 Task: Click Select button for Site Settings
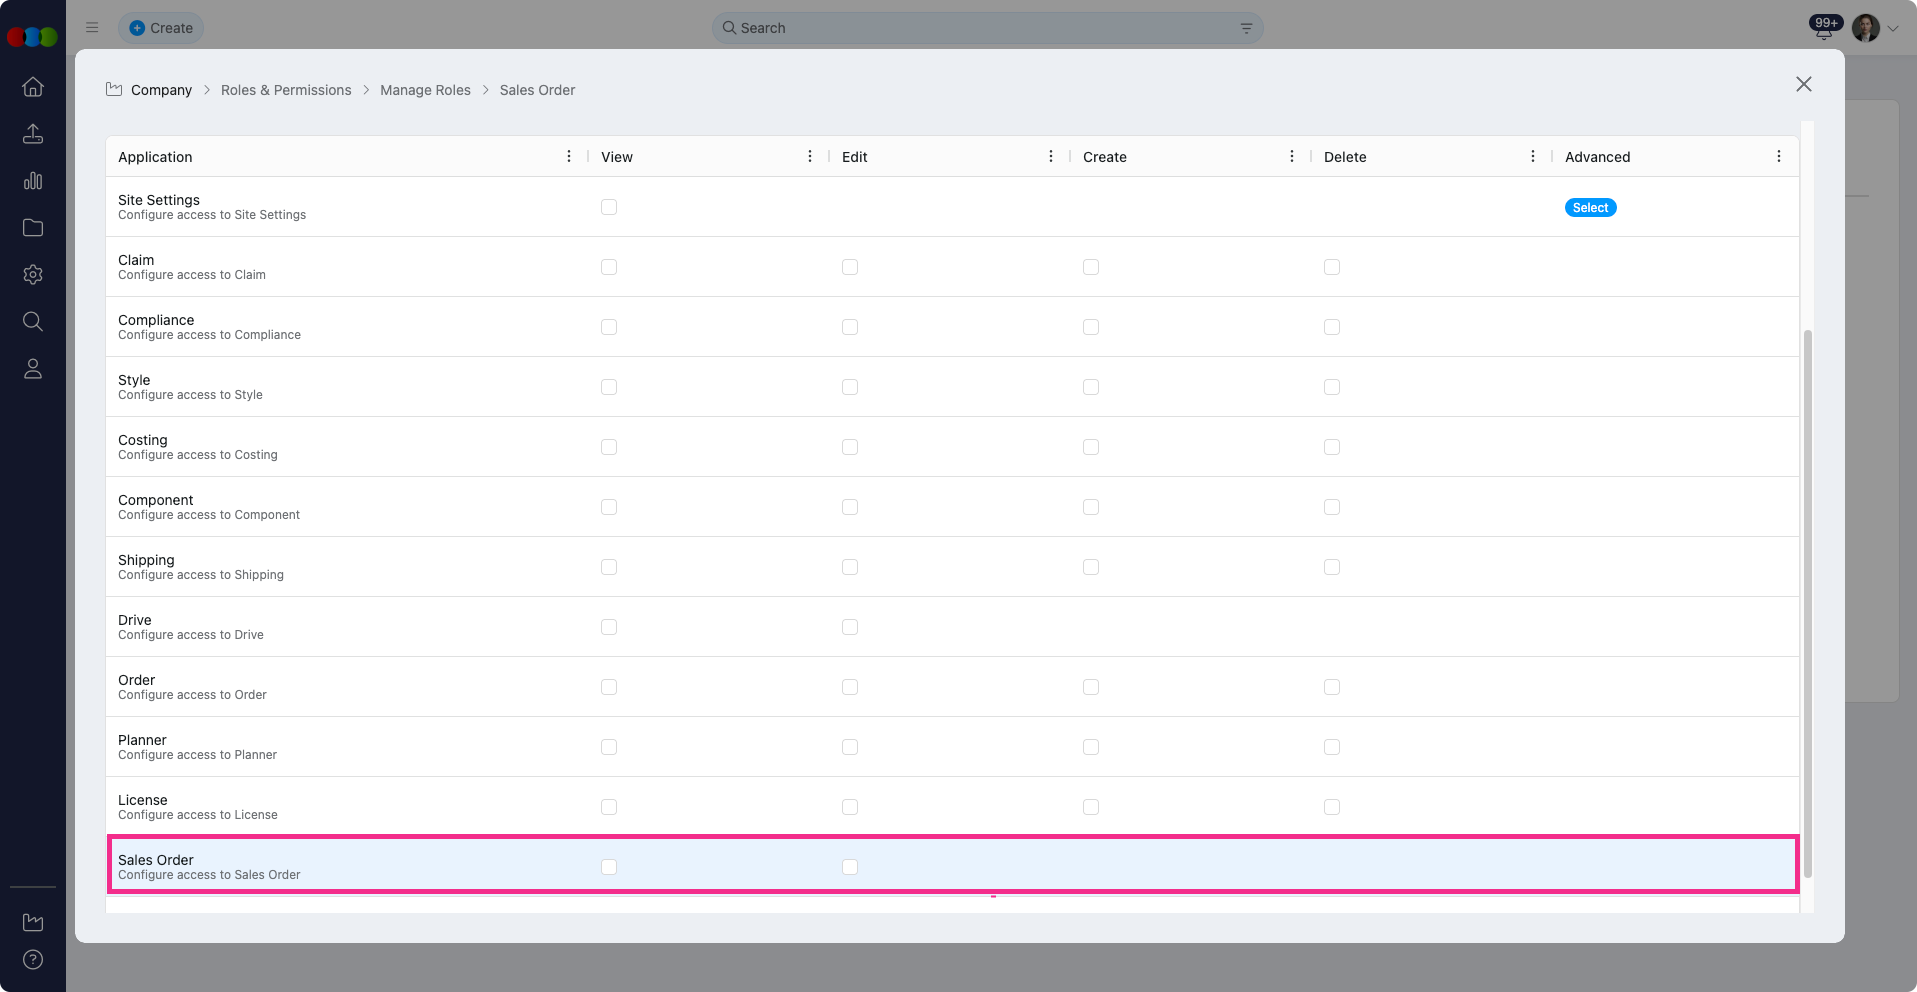(x=1590, y=208)
